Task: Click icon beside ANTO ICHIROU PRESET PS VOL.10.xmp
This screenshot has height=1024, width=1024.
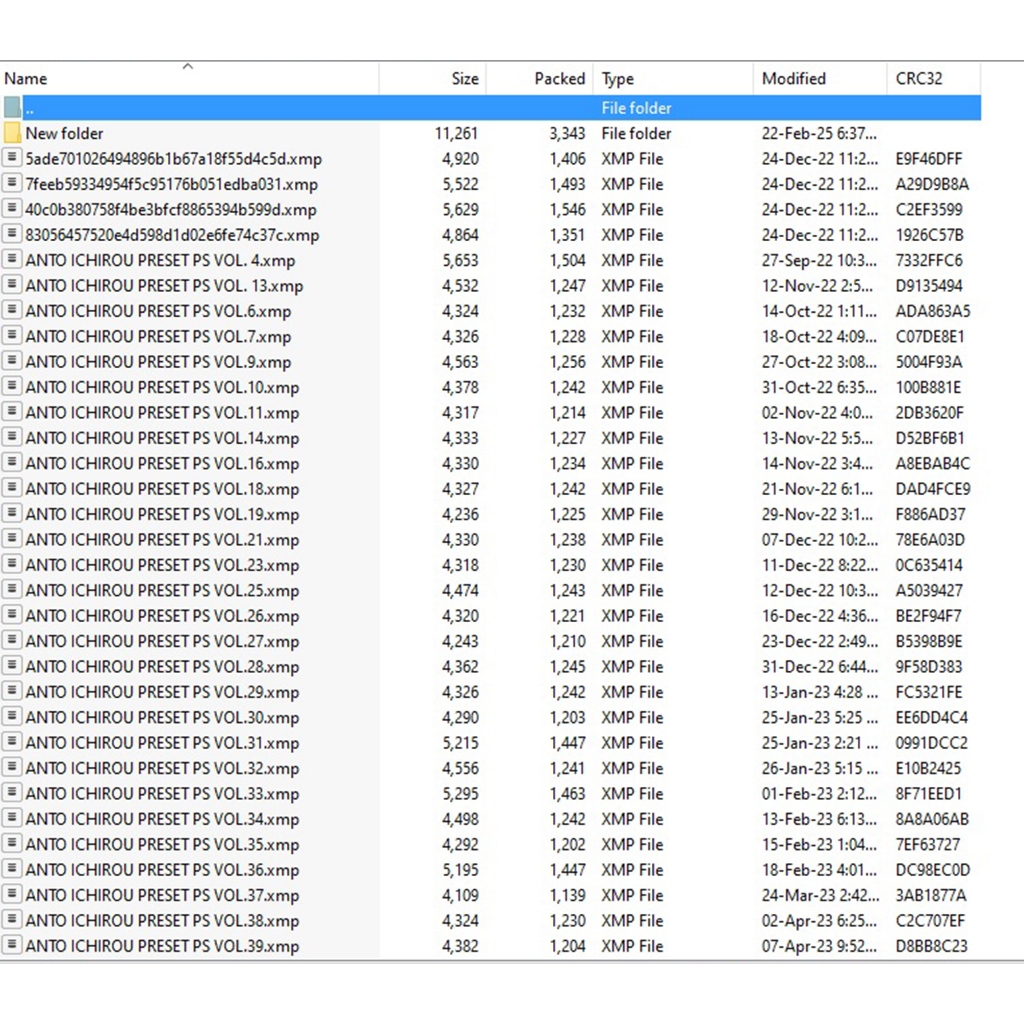Action: click(12, 387)
